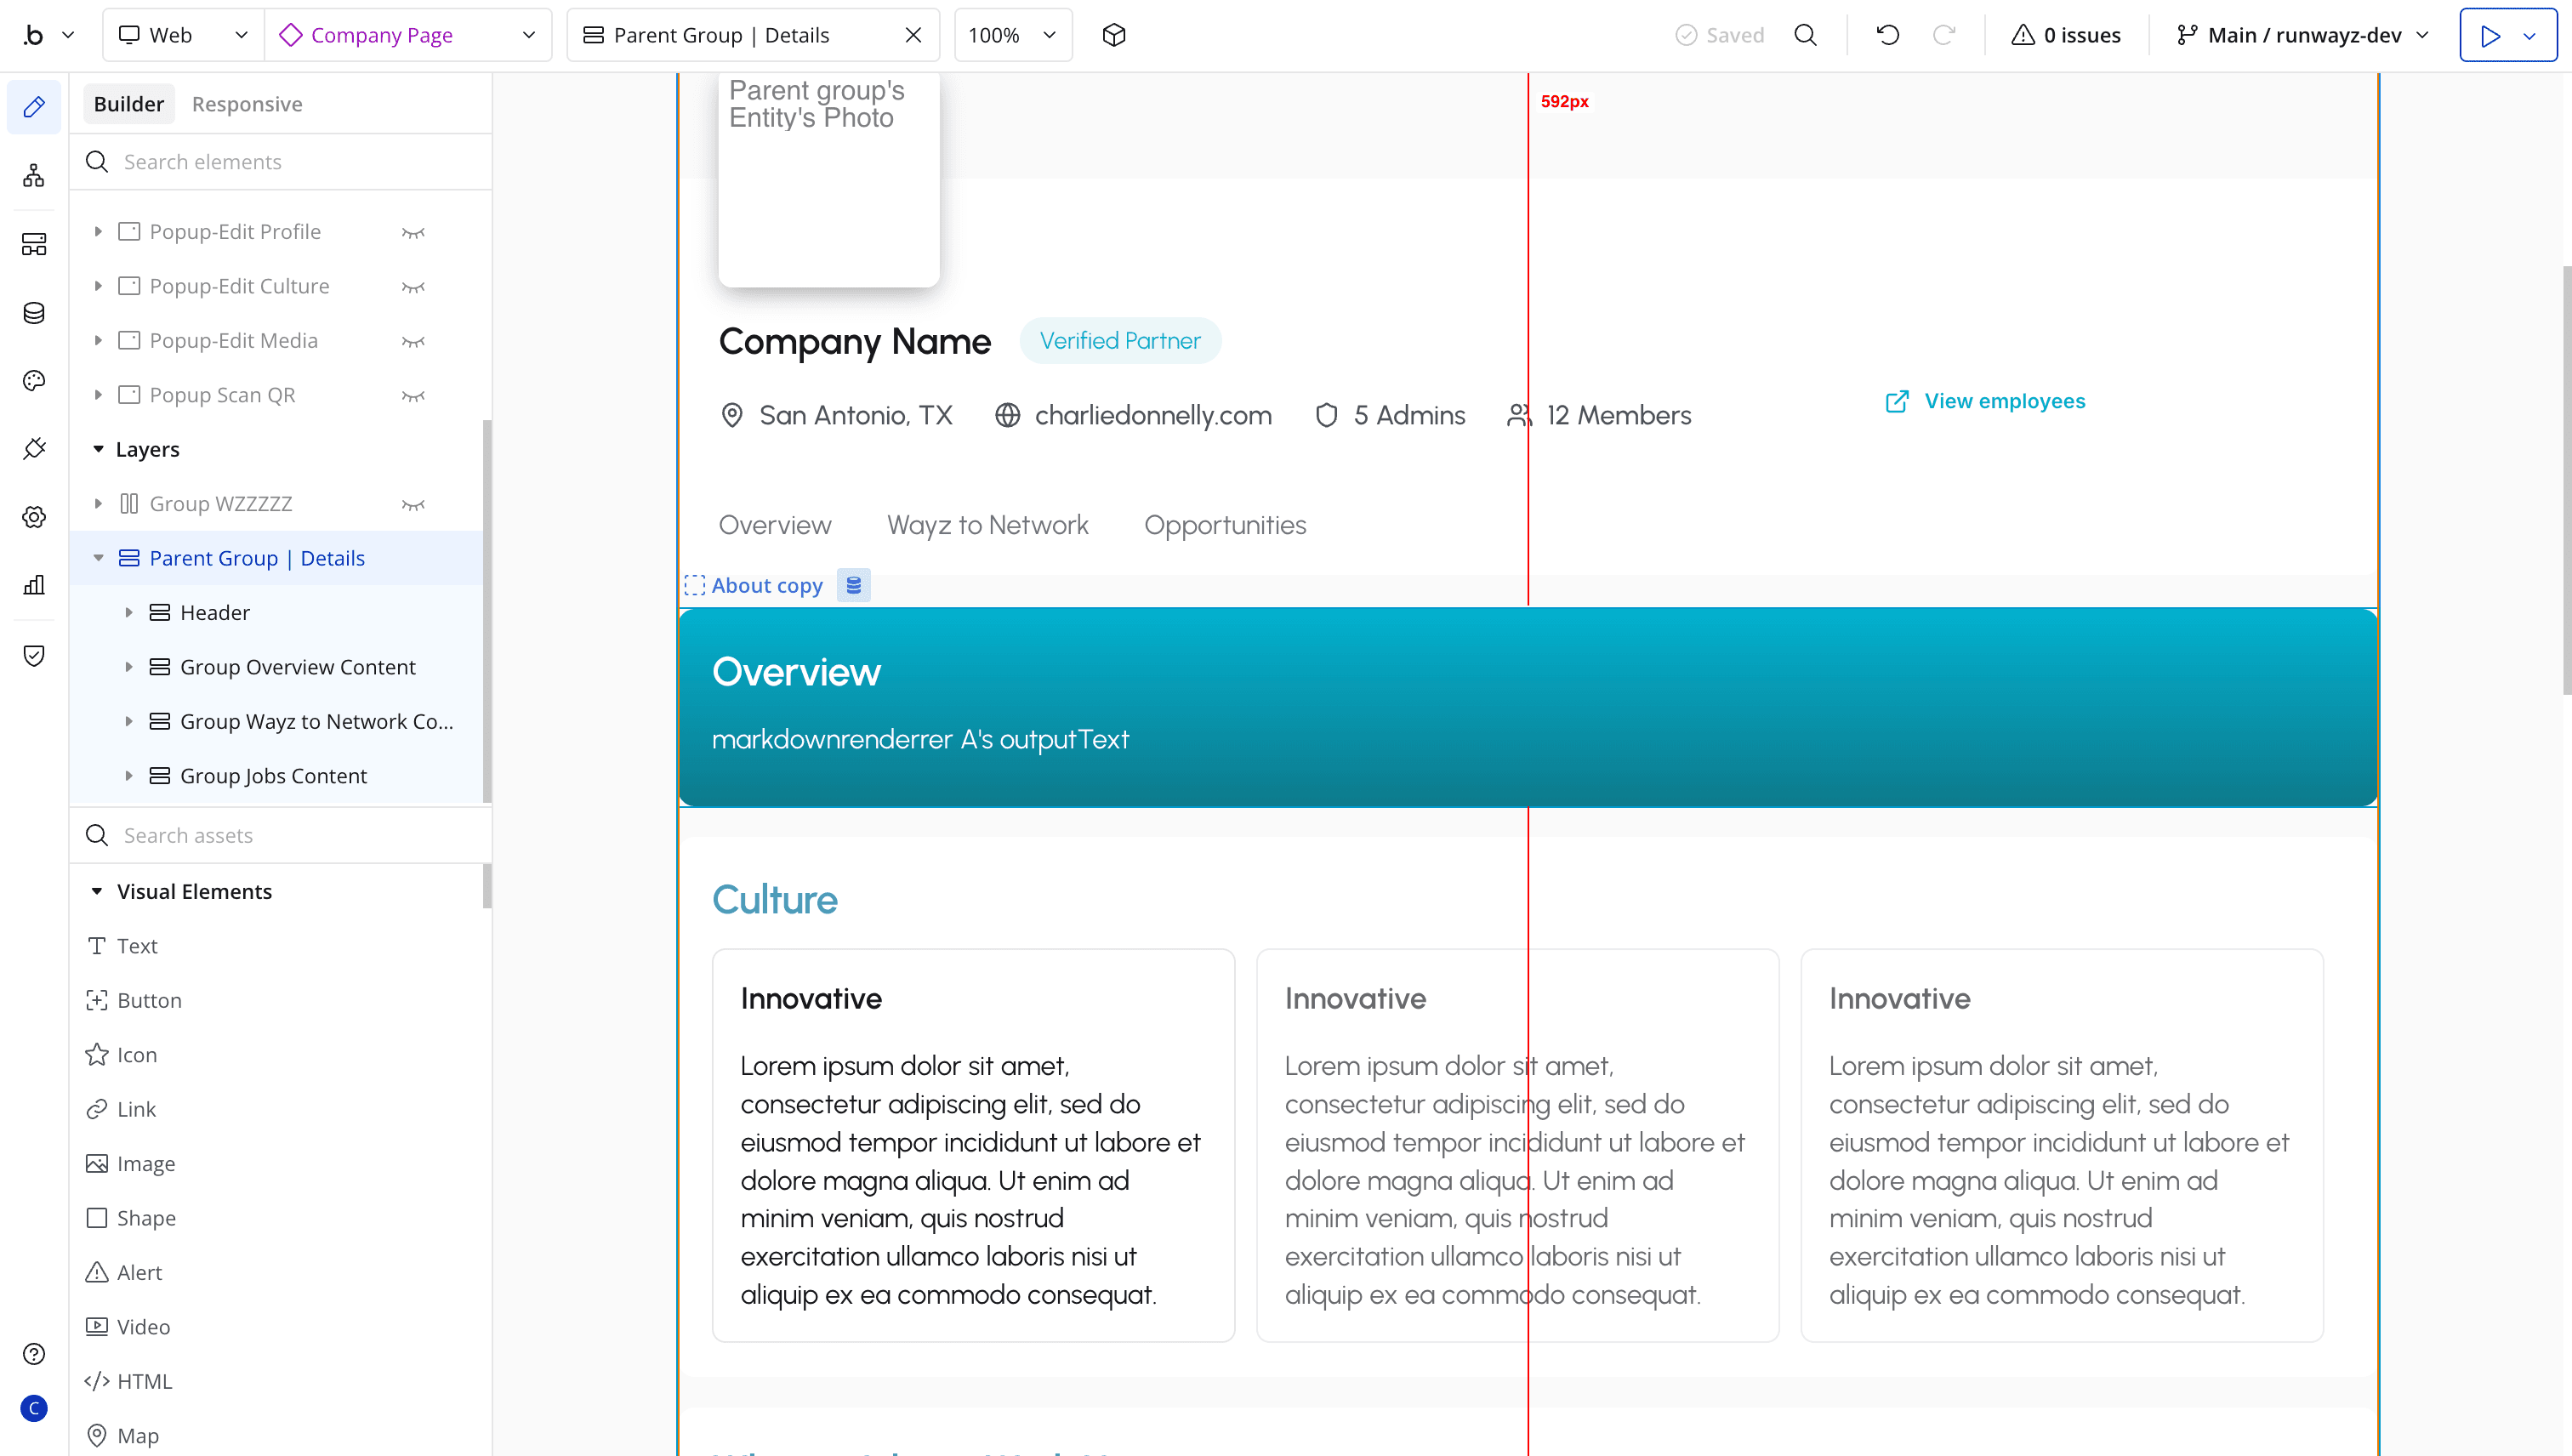
Task: Toggle visibility of Group WZZZZZ
Action: [x=413, y=503]
